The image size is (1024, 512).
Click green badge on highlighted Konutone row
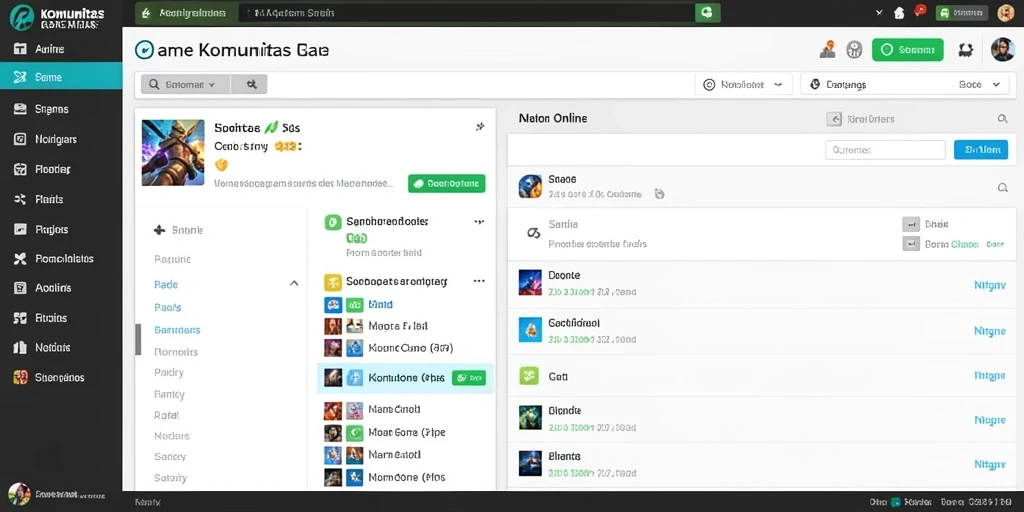(469, 377)
